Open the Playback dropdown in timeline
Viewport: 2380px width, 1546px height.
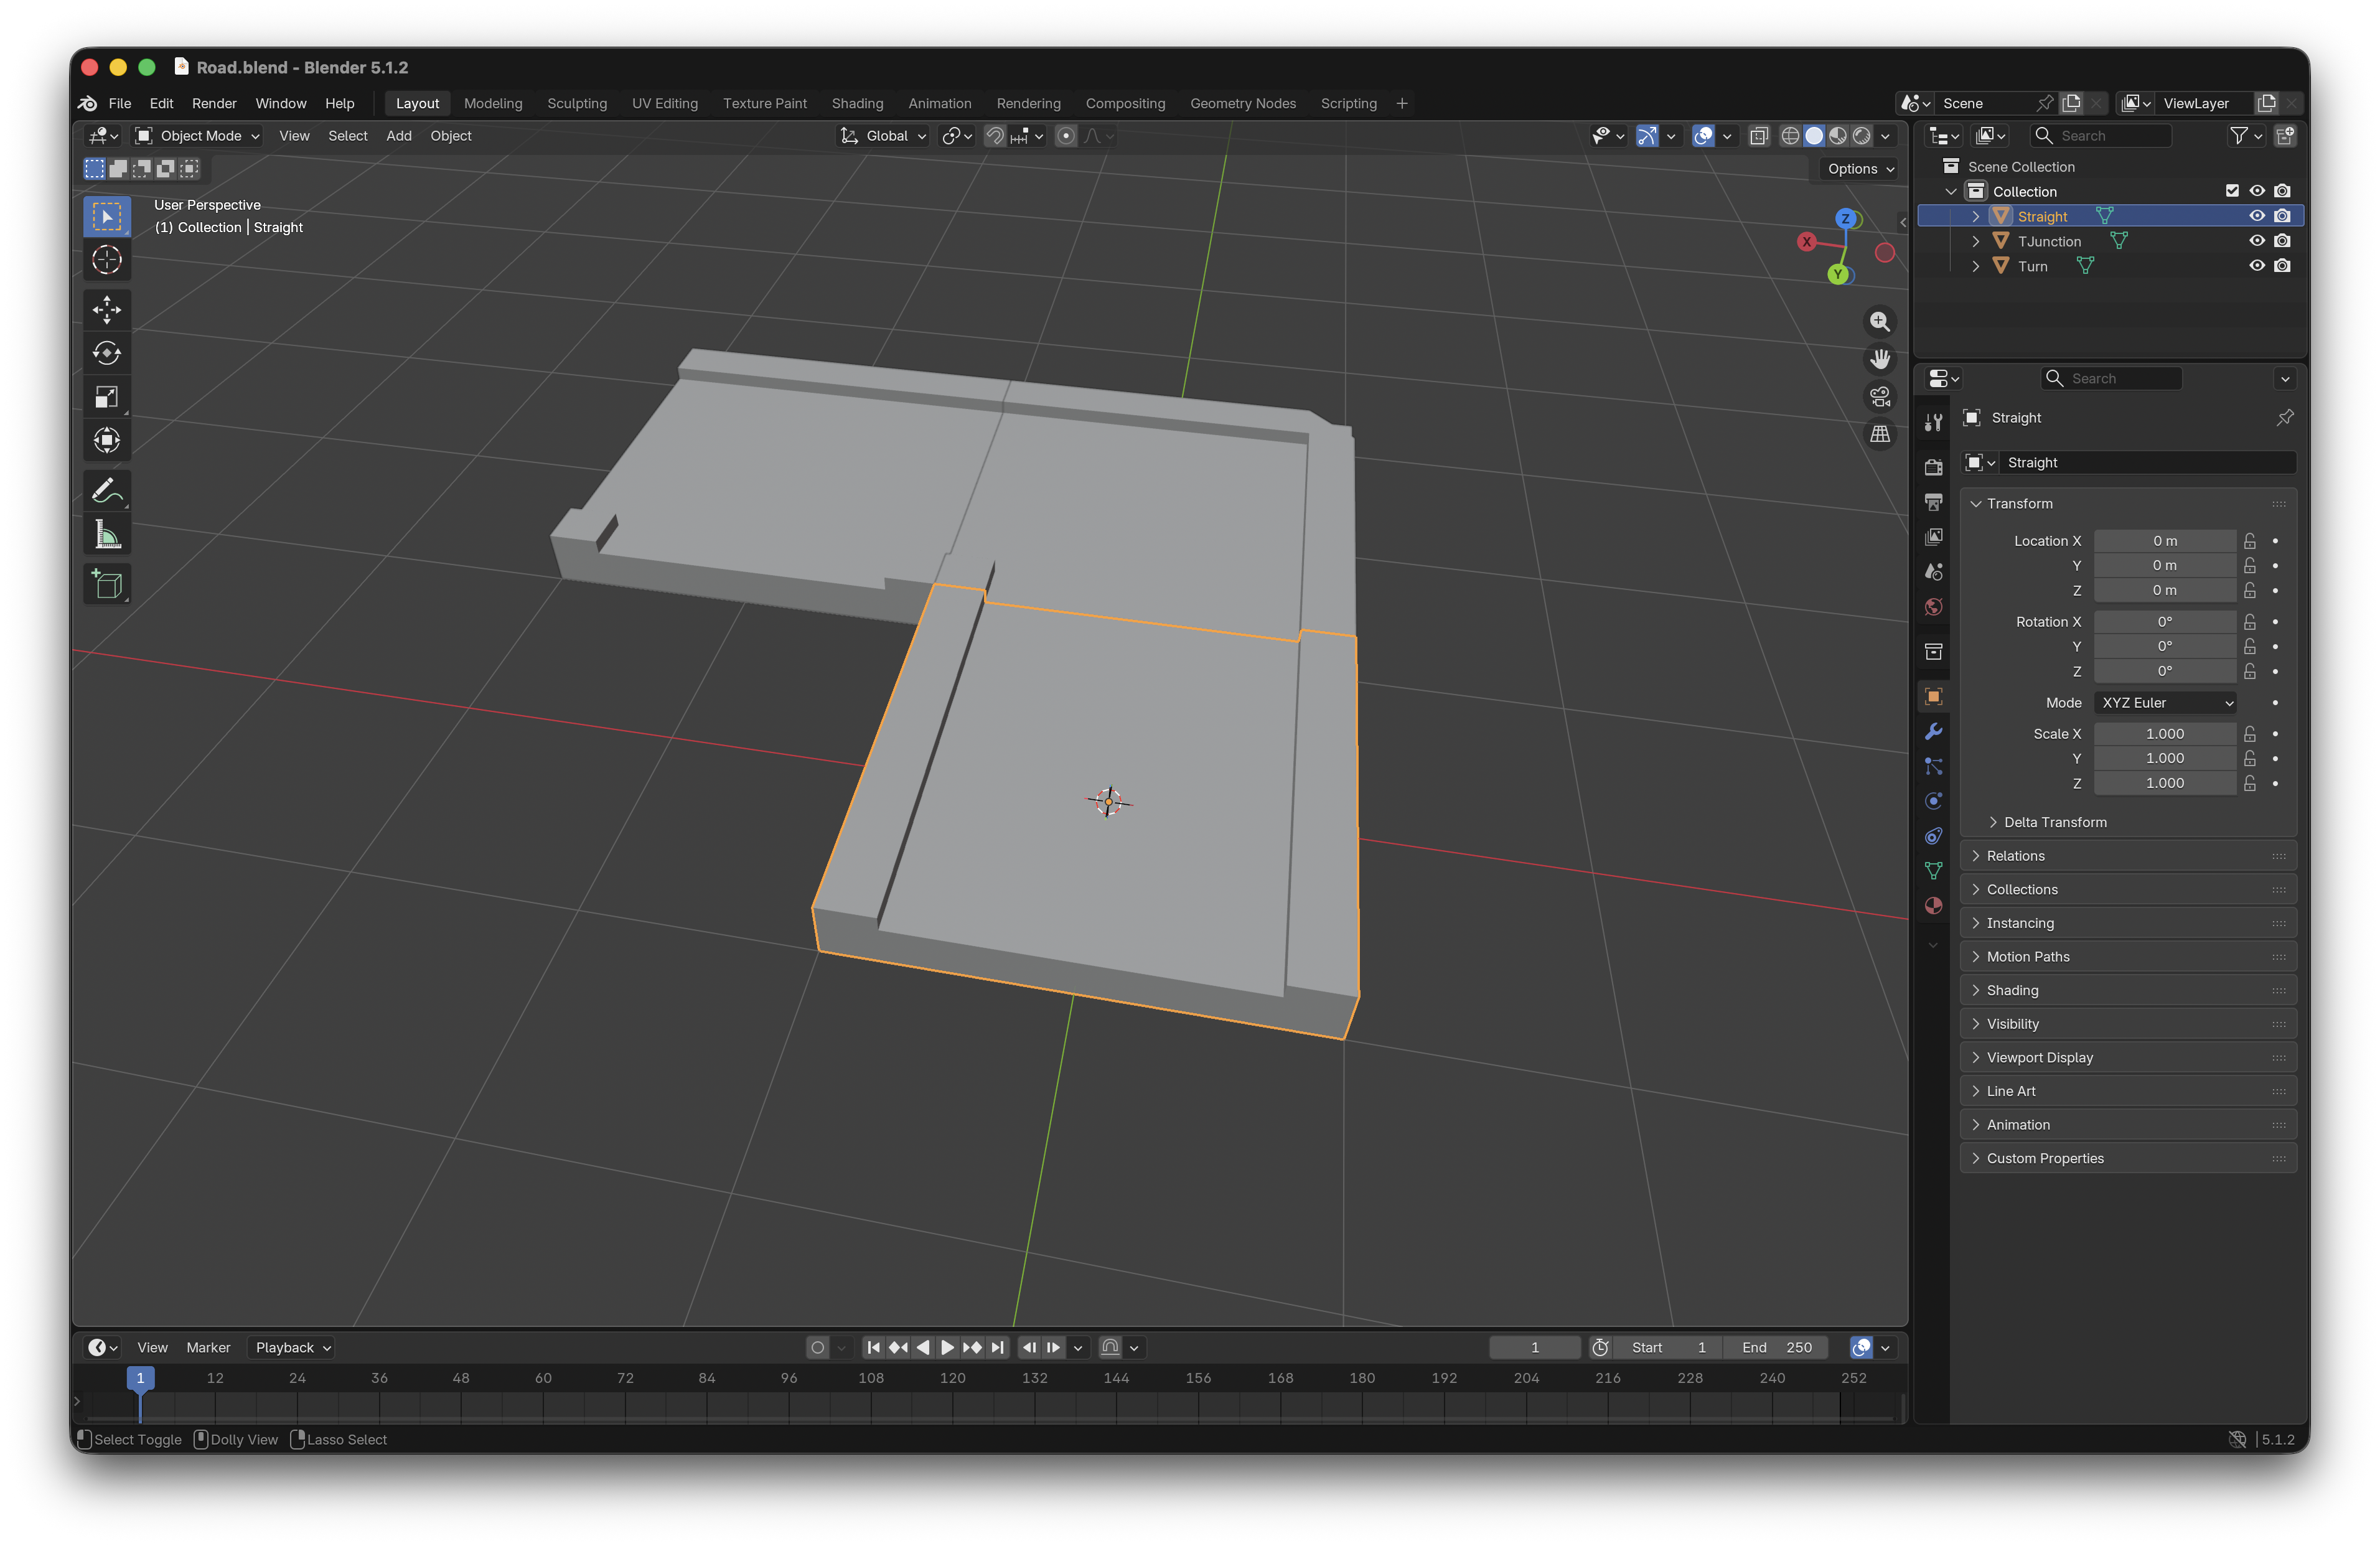pyautogui.click(x=292, y=1347)
